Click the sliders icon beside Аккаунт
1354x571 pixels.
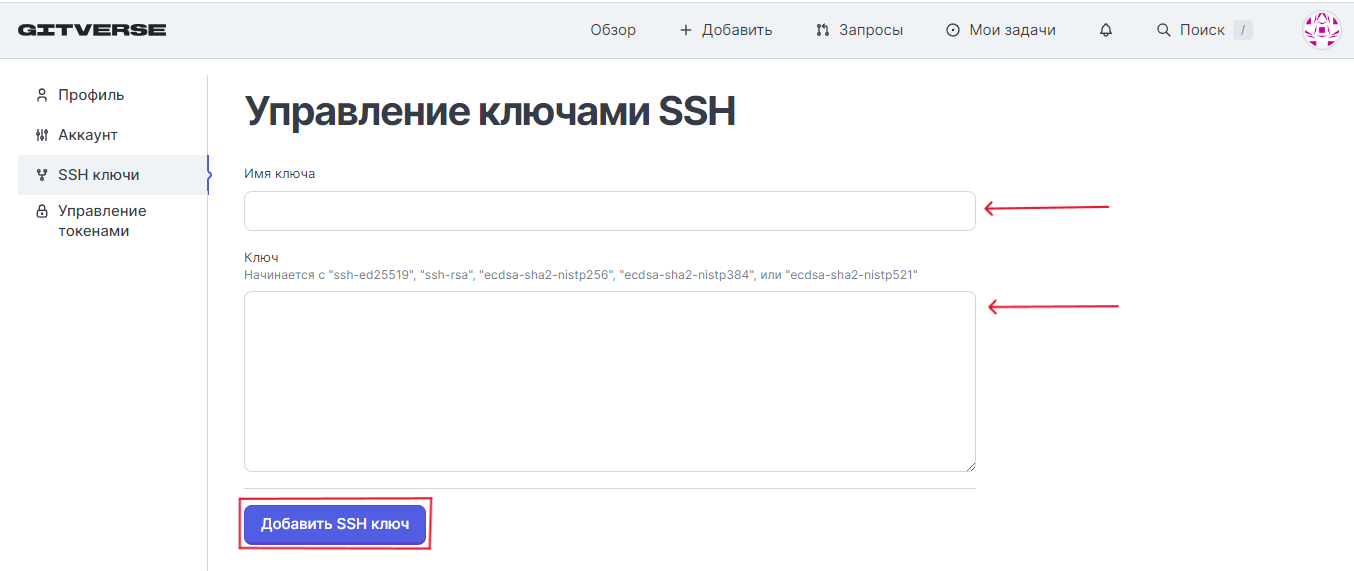pyautogui.click(x=42, y=135)
